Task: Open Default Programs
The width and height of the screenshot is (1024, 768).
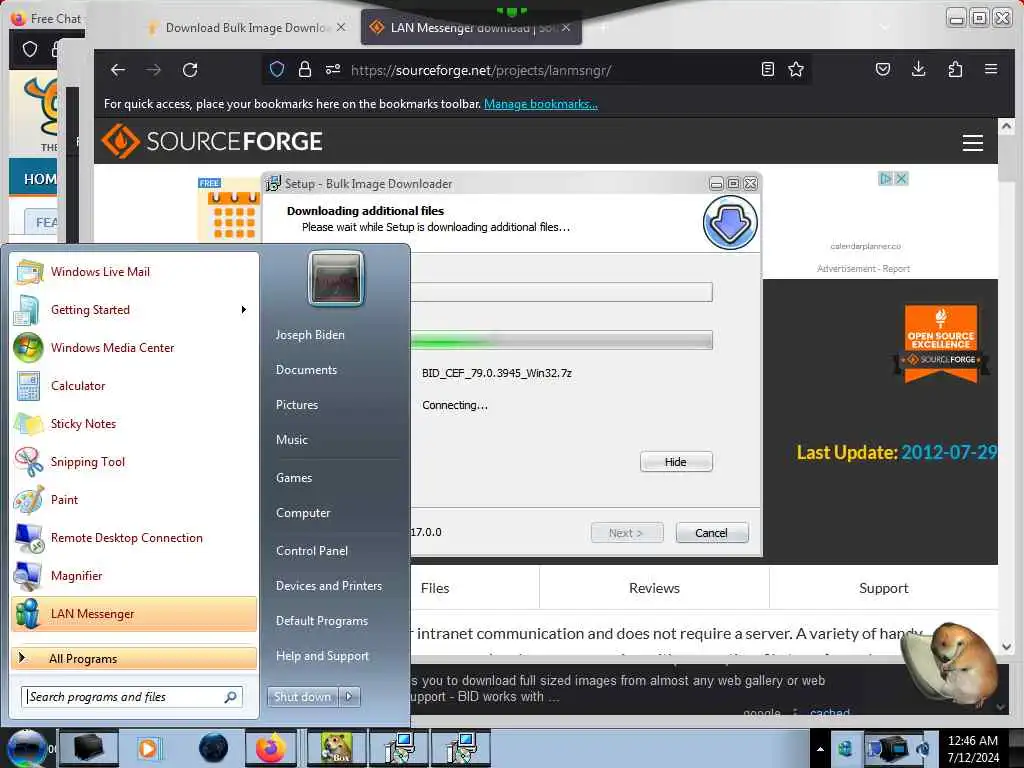Action: (x=322, y=620)
